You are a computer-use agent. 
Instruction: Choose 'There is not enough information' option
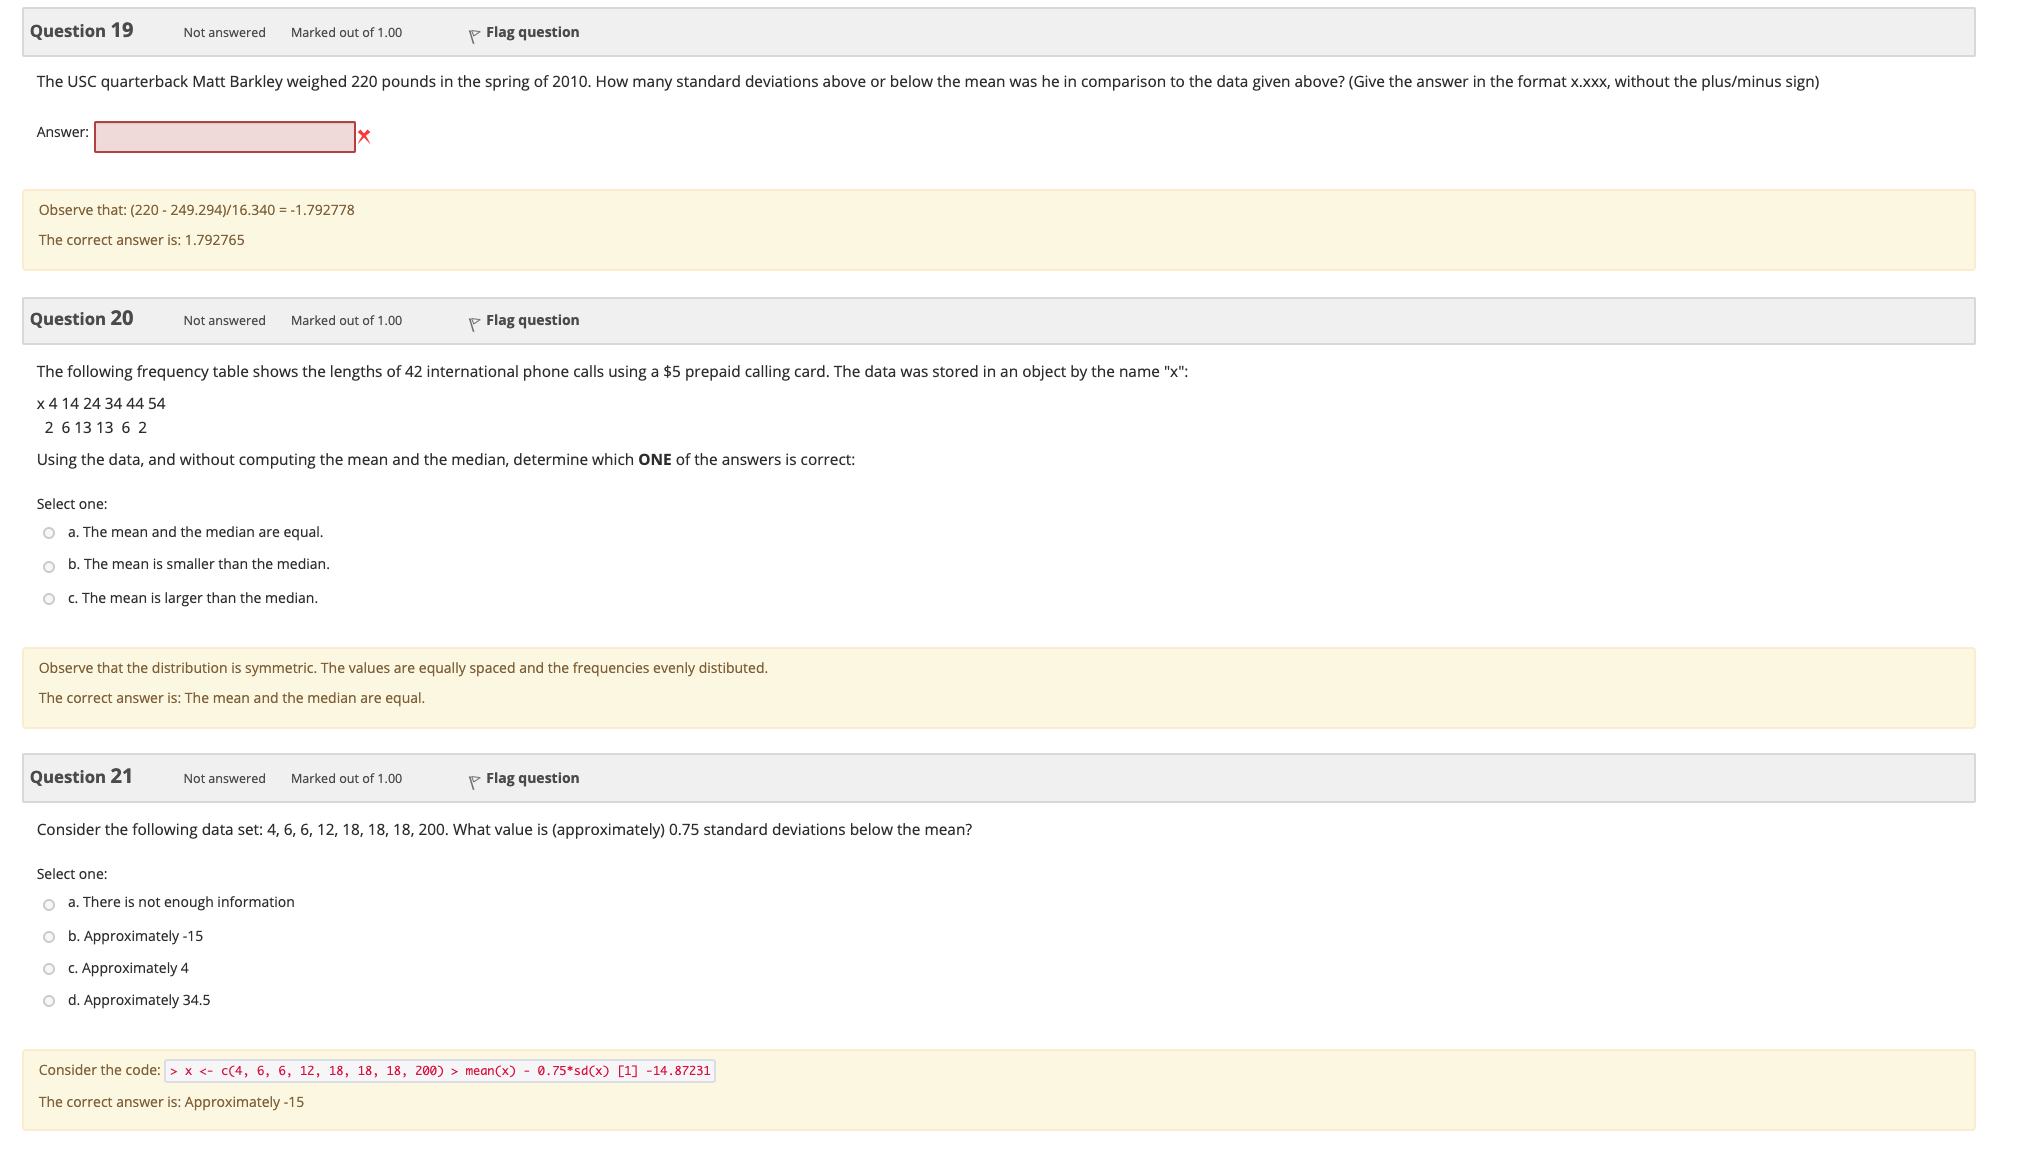(49, 905)
